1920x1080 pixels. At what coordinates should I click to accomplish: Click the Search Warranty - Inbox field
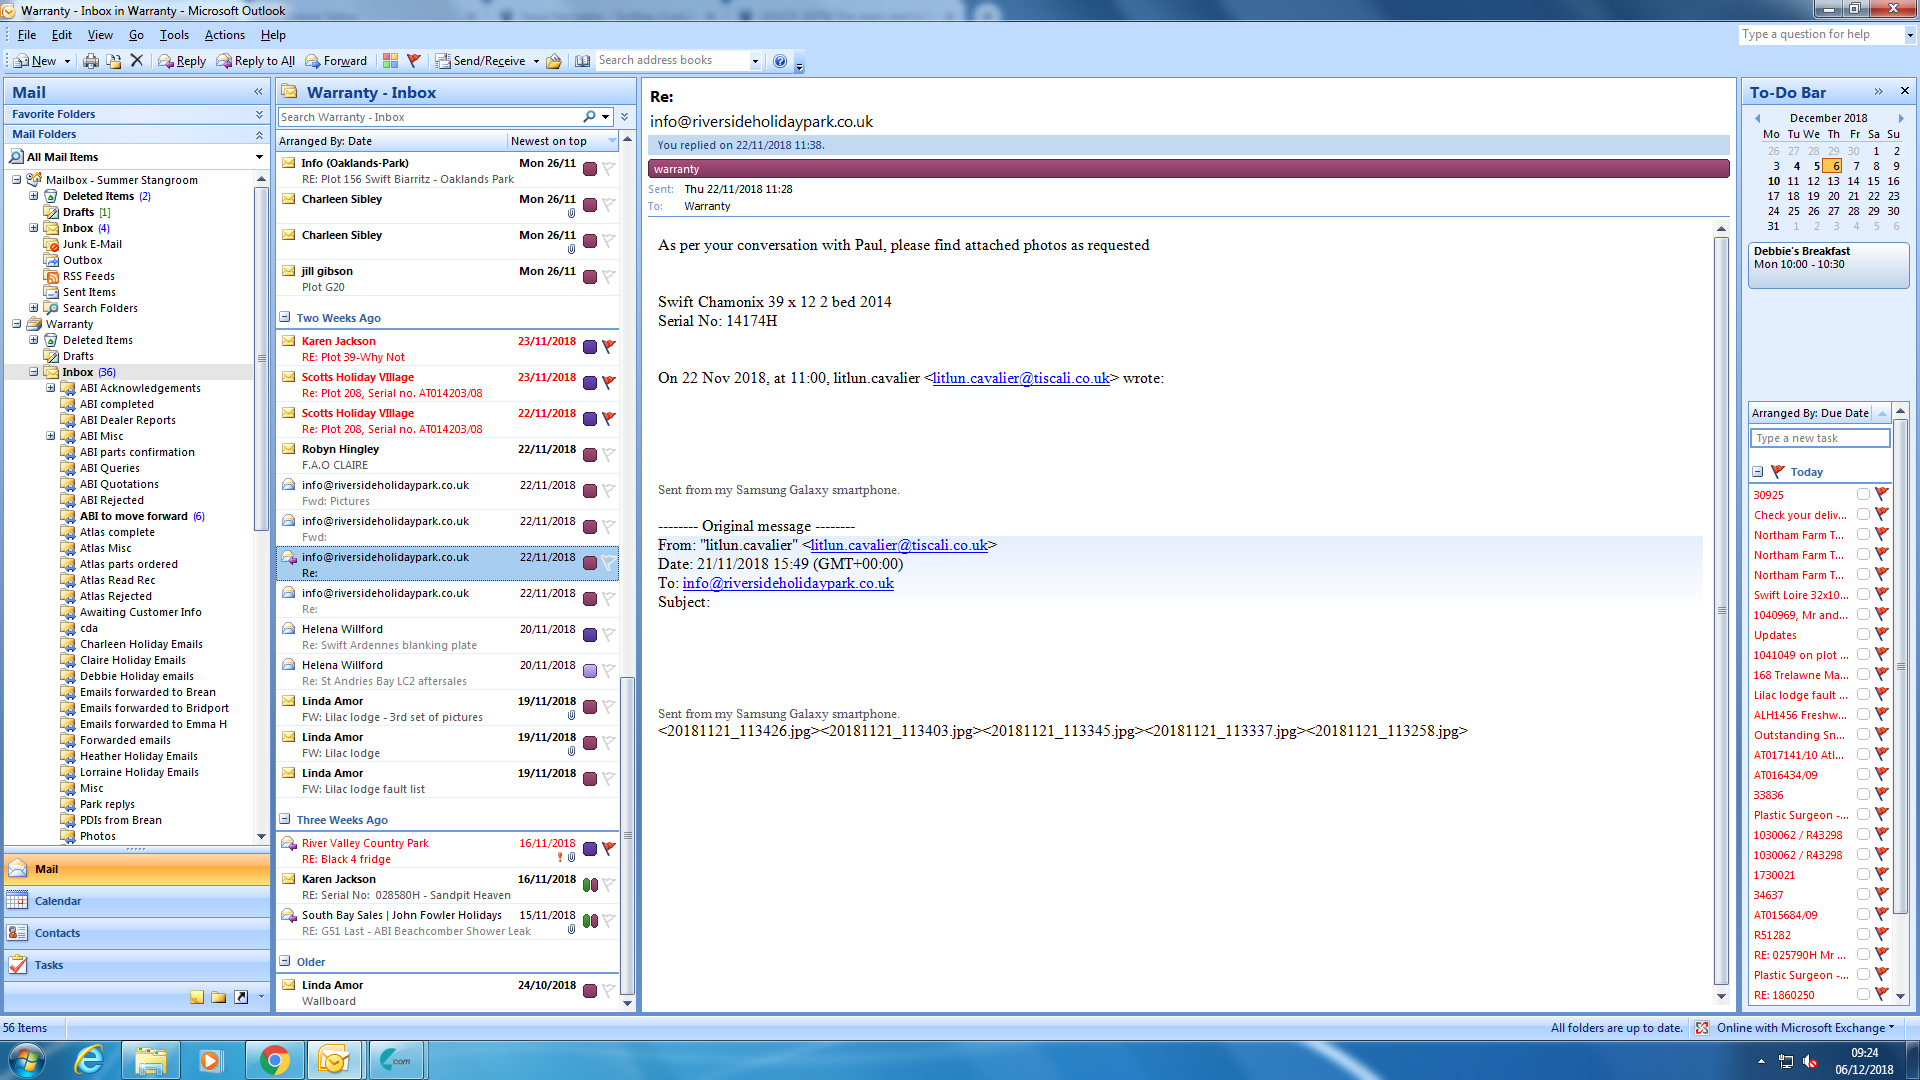click(x=430, y=117)
